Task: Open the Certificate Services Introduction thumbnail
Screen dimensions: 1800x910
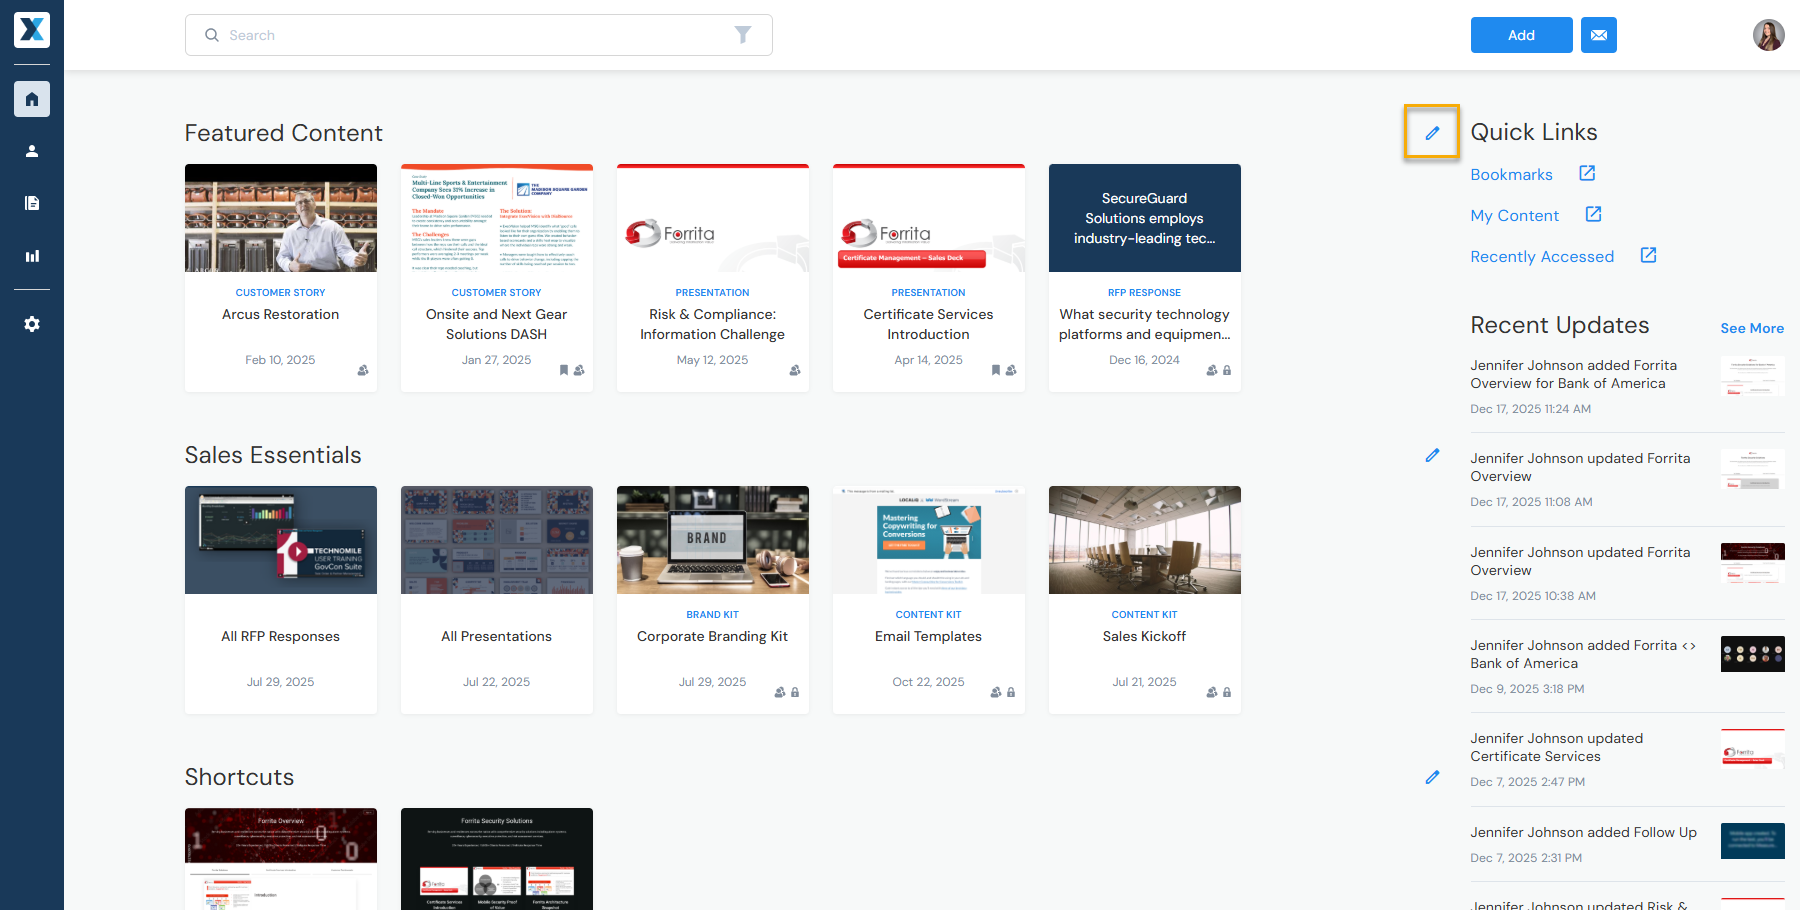Action: 929,218
